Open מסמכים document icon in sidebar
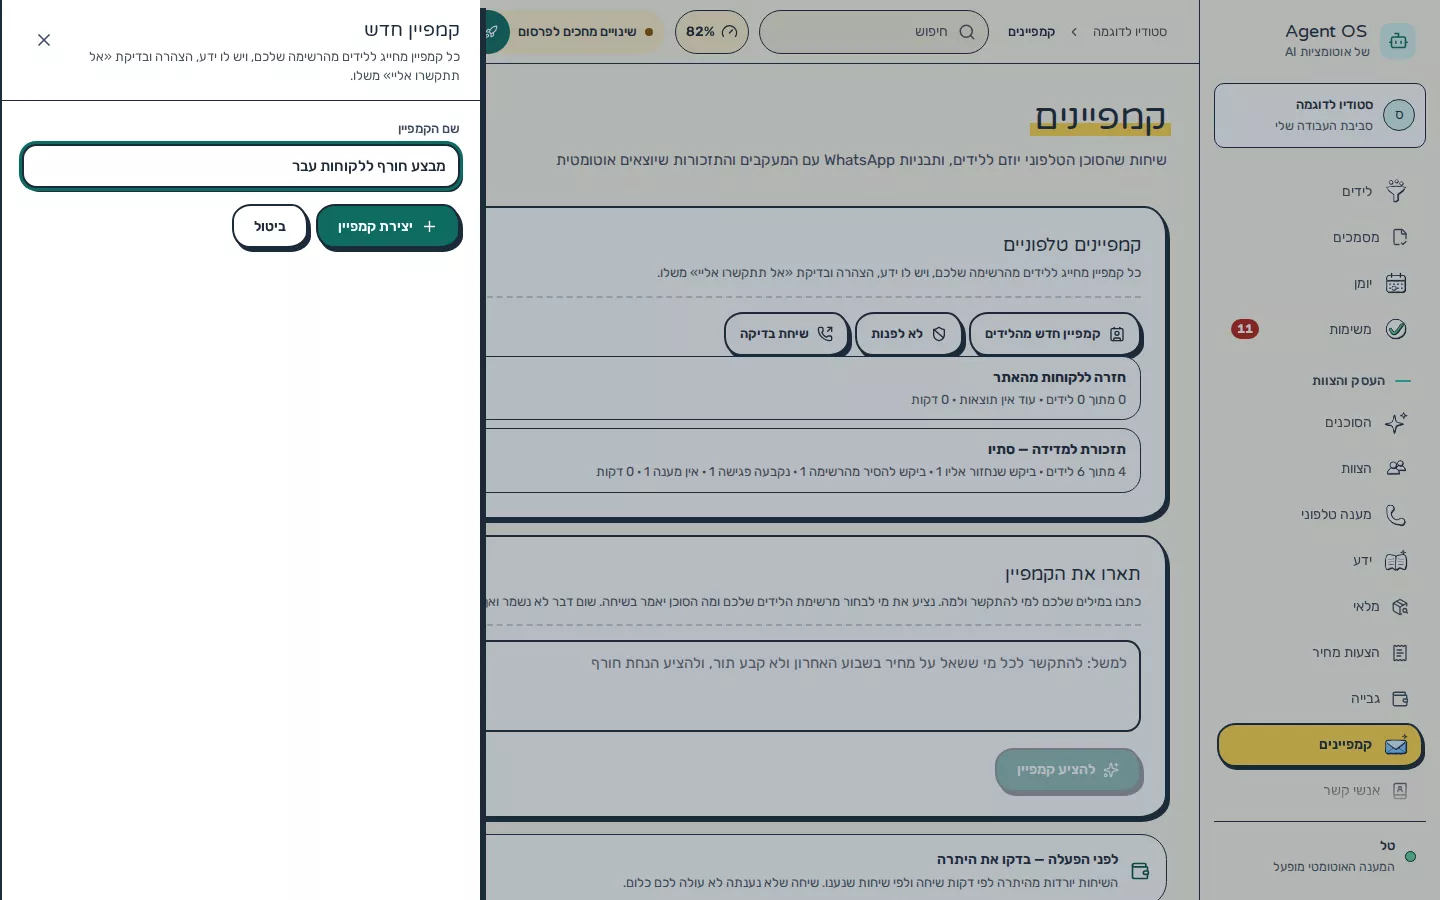The height and width of the screenshot is (900, 1440). tap(1399, 237)
